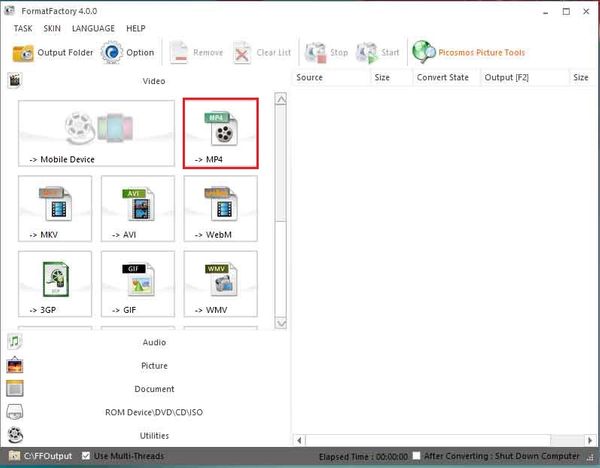Open the LANGUAGE menu

coord(93,28)
